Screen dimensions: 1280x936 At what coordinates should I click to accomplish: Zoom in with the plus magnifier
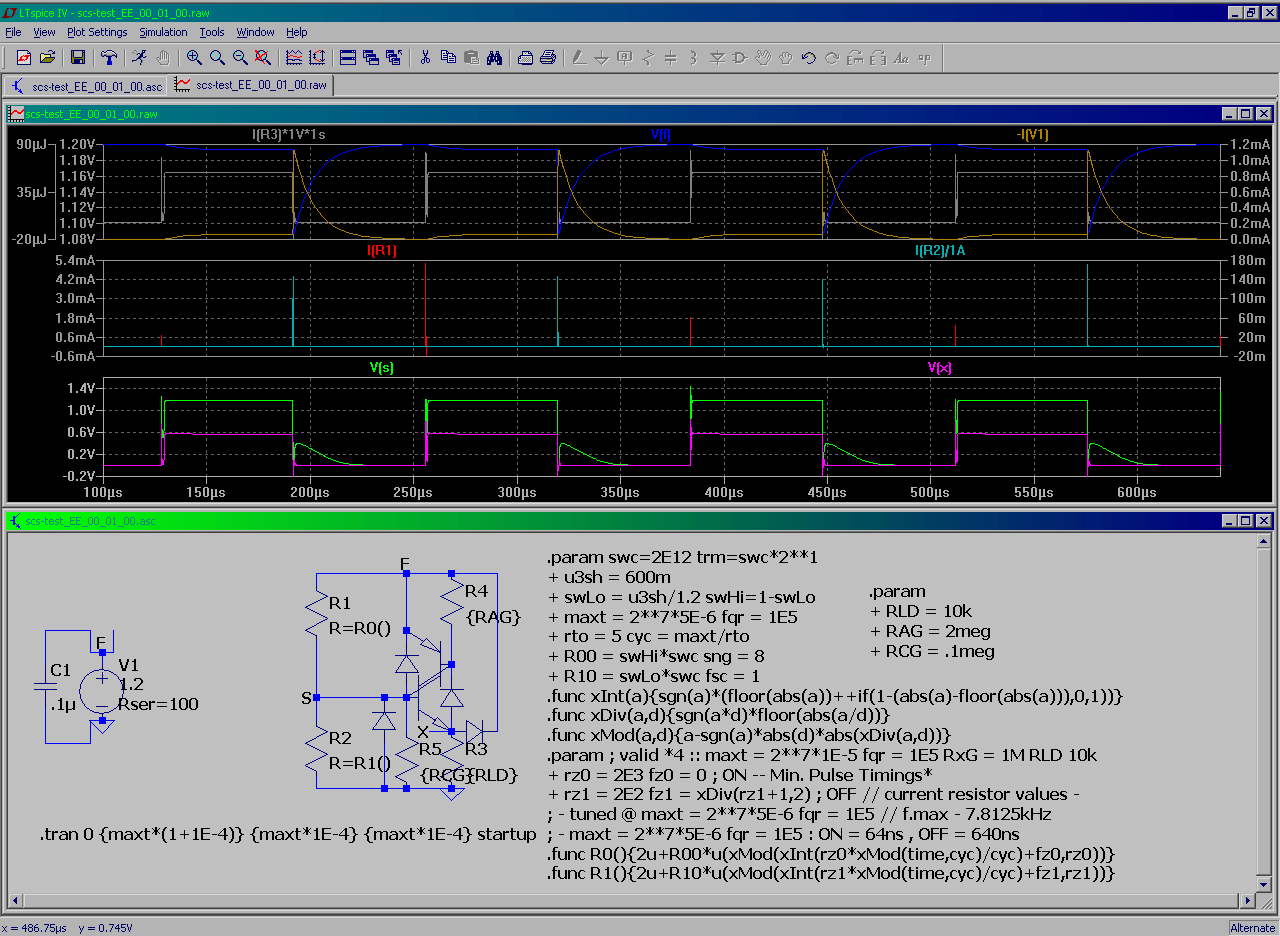pyautogui.click(x=194, y=58)
